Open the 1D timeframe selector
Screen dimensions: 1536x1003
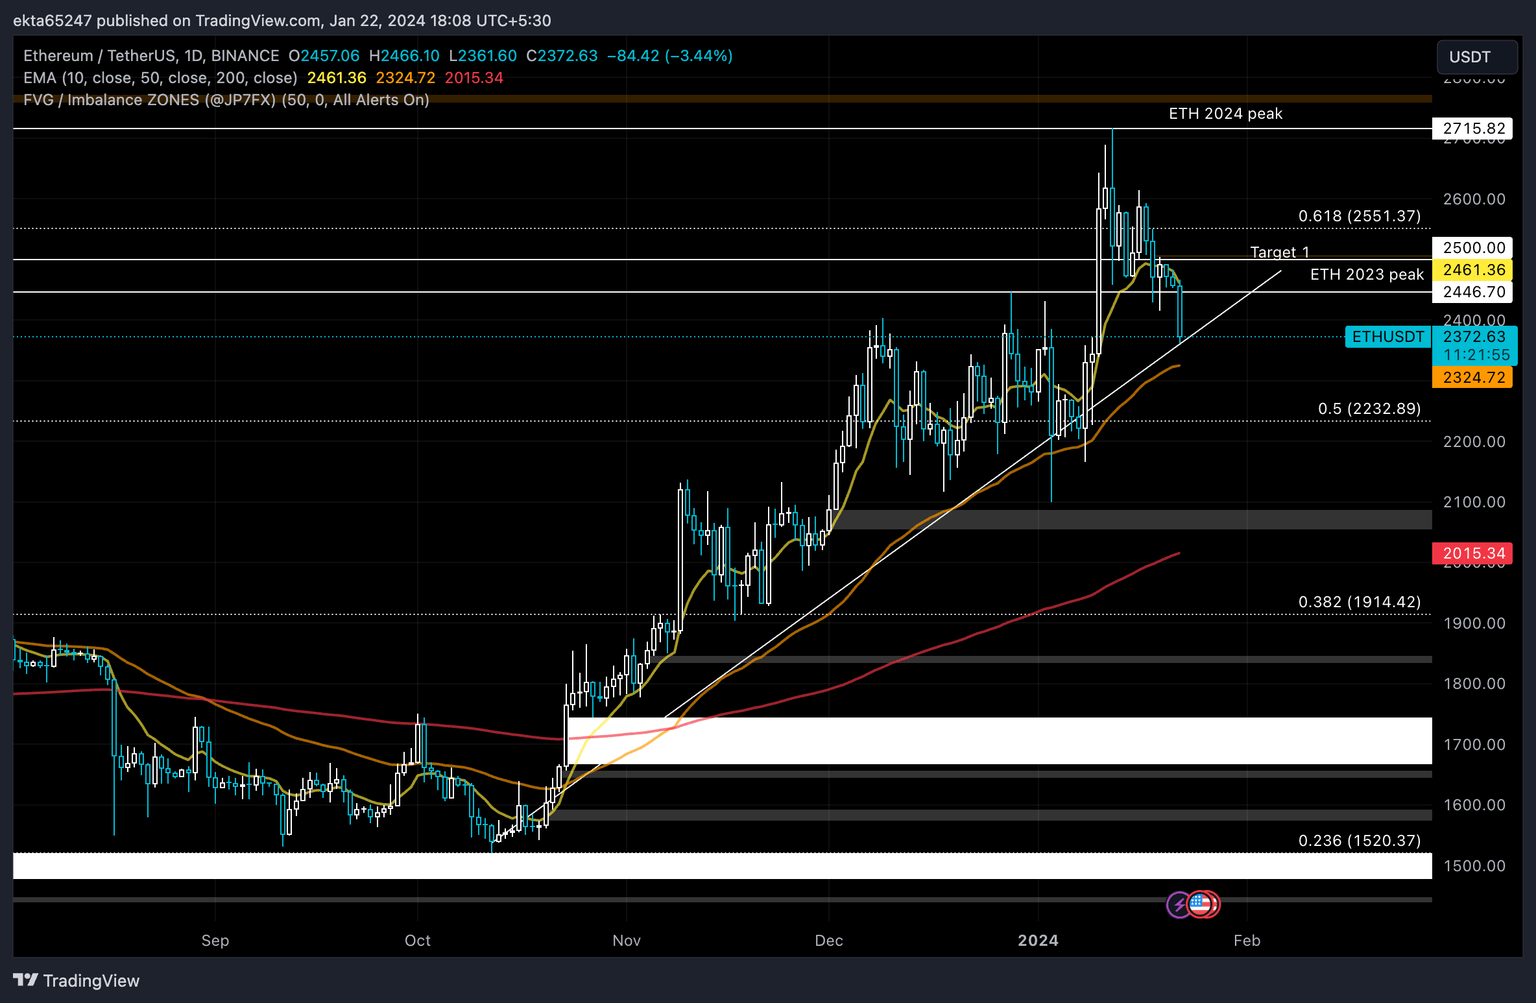click(x=193, y=56)
